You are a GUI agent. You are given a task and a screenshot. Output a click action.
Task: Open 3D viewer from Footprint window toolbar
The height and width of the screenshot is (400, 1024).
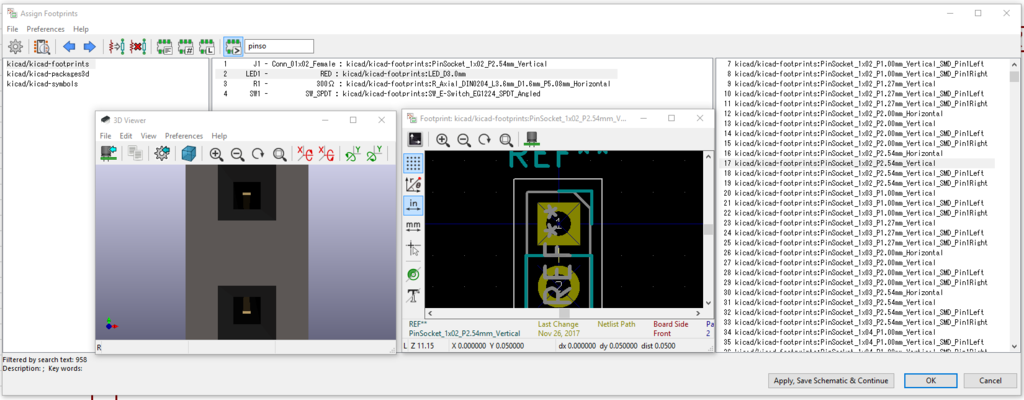[x=532, y=139]
